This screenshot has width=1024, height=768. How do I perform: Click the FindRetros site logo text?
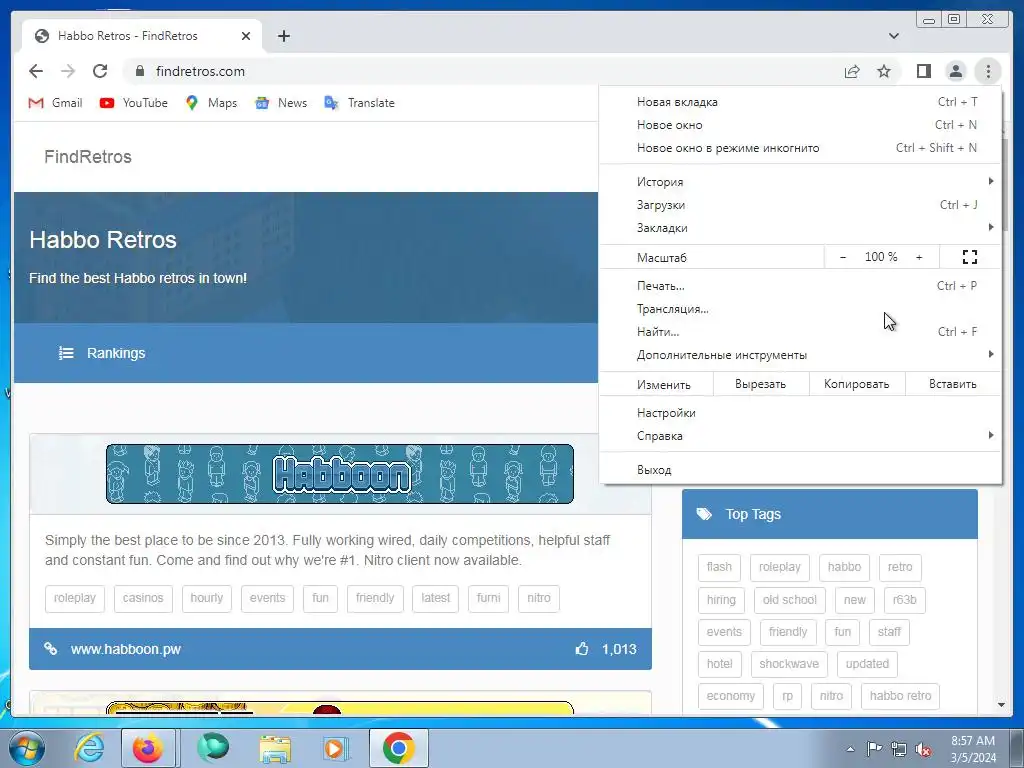pos(88,157)
